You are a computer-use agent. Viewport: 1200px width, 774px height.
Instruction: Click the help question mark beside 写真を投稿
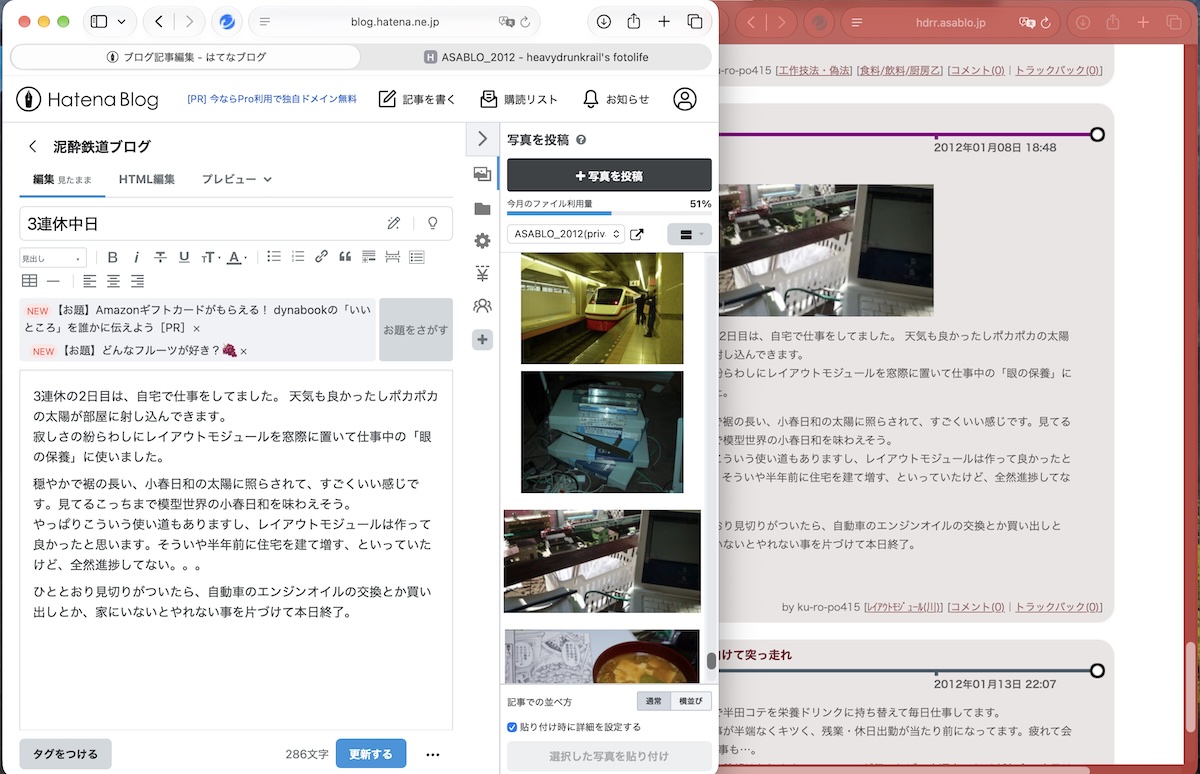[581, 140]
